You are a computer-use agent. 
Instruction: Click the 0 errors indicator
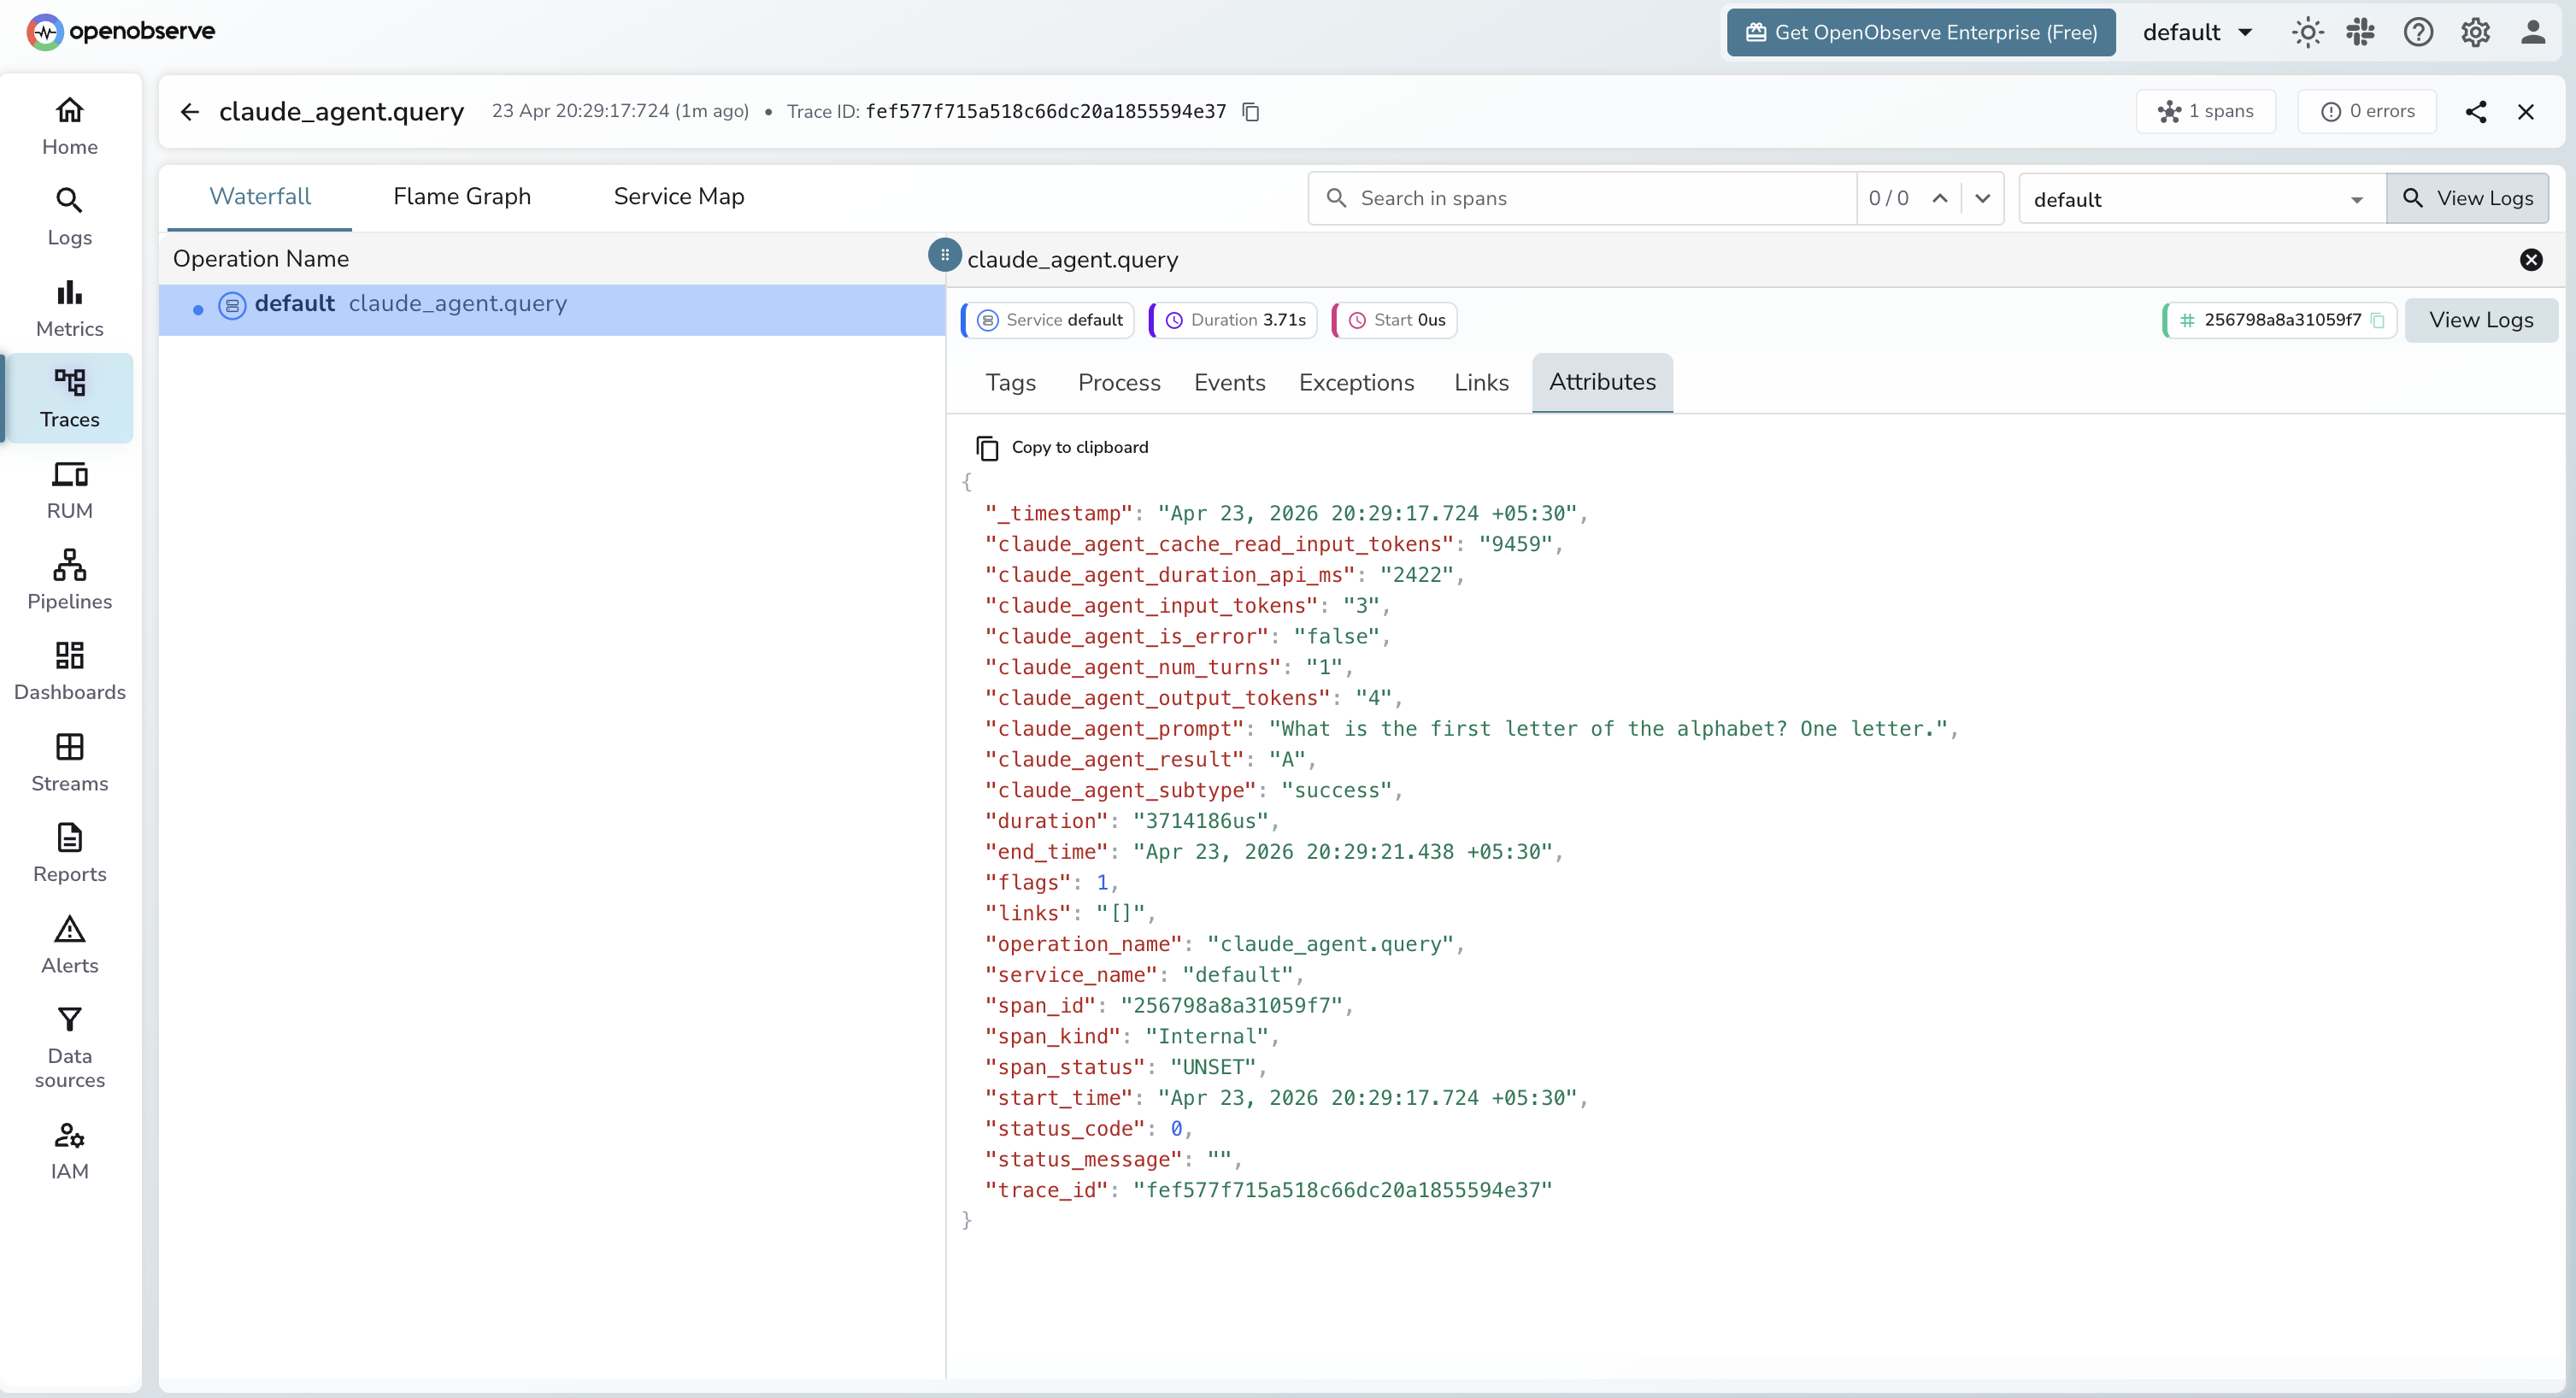tap(2368, 111)
